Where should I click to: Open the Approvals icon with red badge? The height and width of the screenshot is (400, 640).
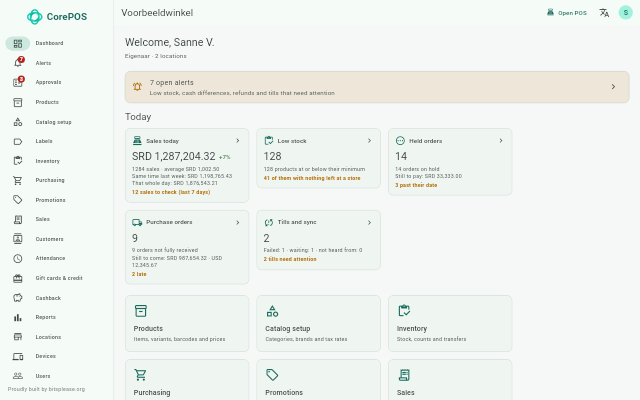(18, 82)
